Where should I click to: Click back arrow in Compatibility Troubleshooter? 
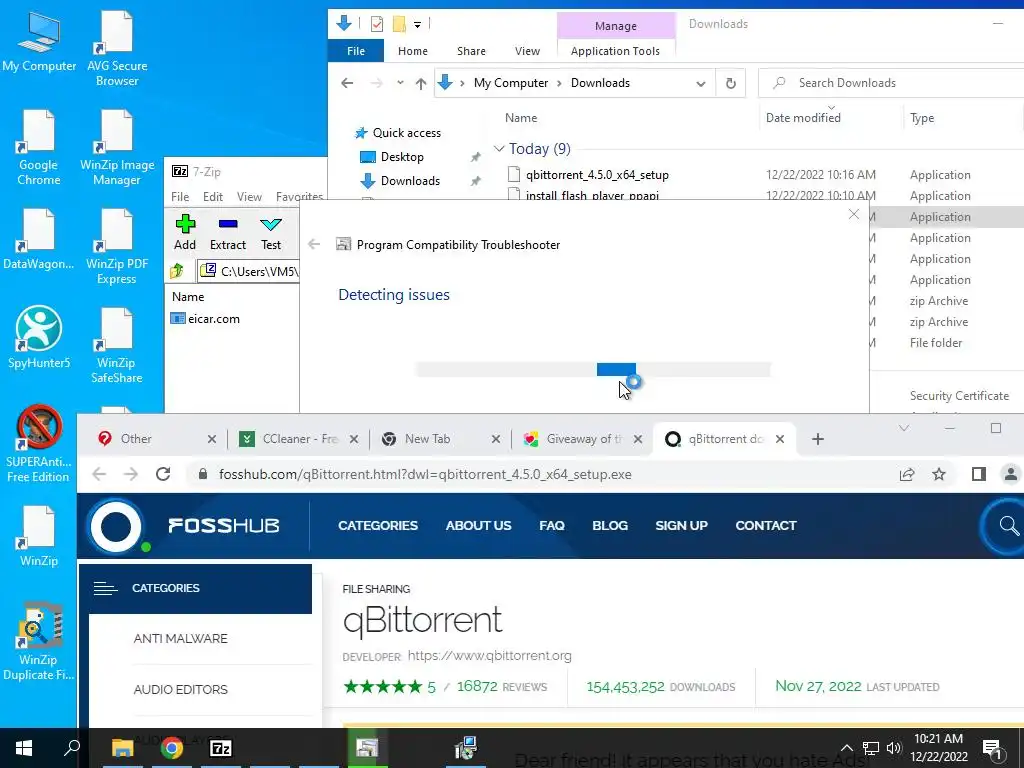(314, 244)
